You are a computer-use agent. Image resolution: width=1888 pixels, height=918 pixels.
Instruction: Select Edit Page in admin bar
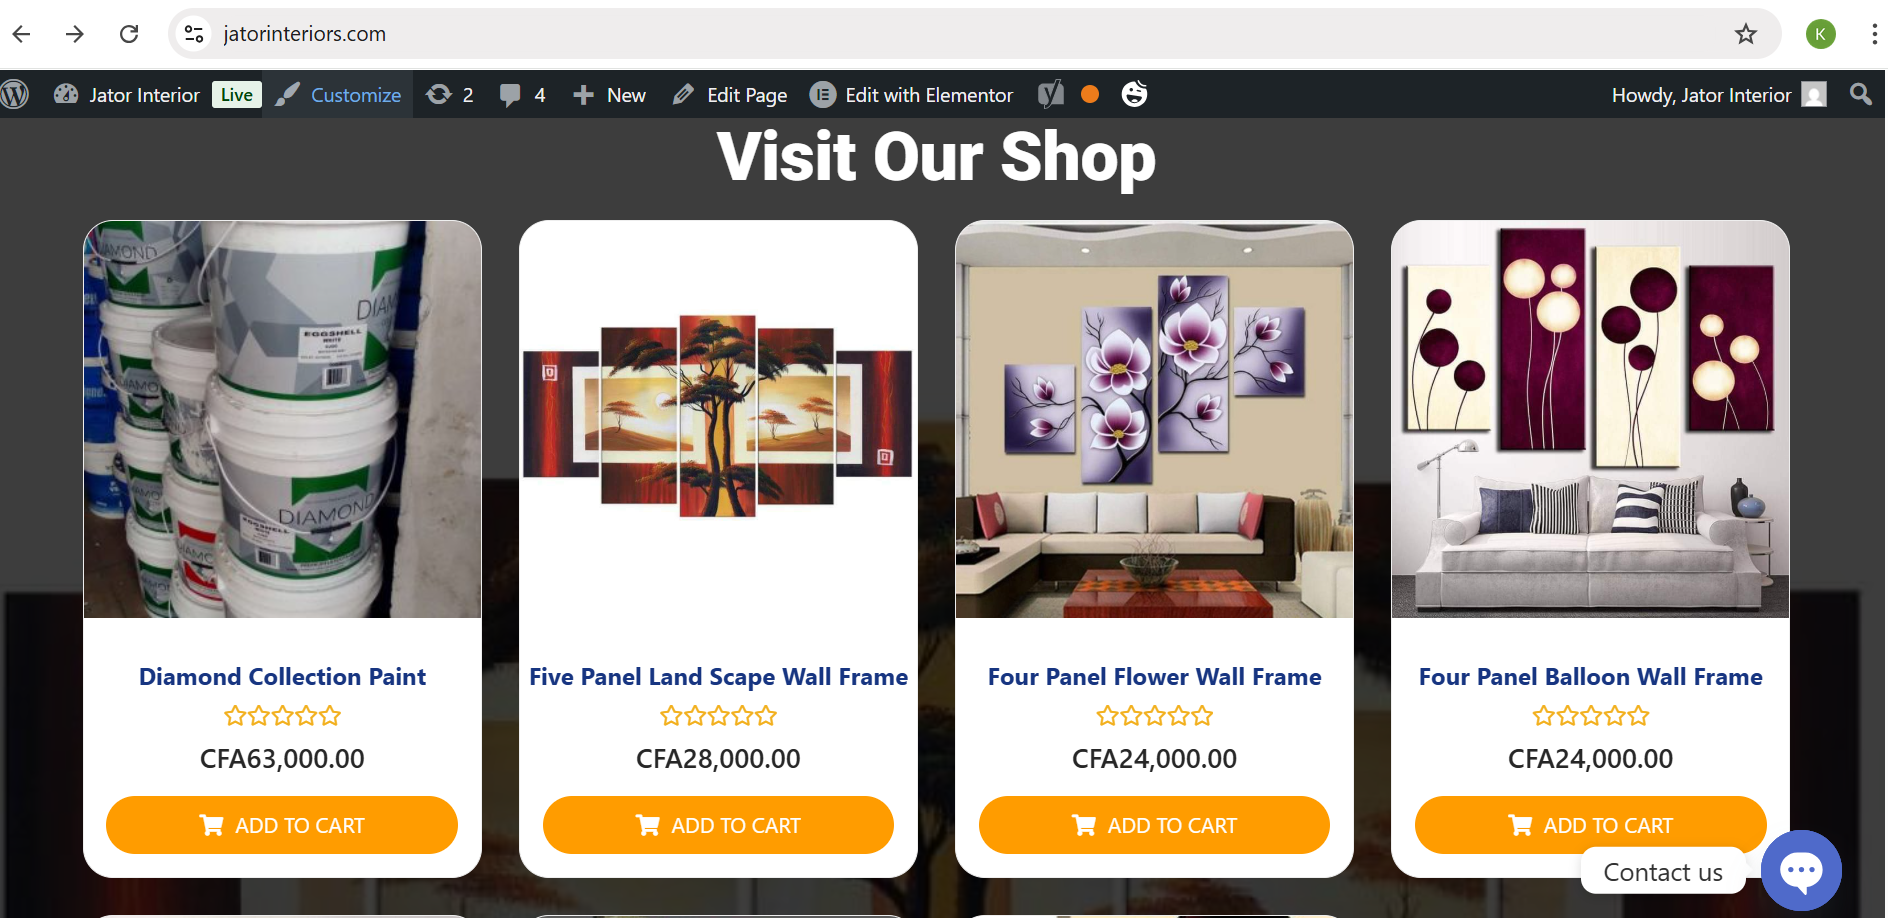(x=730, y=95)
